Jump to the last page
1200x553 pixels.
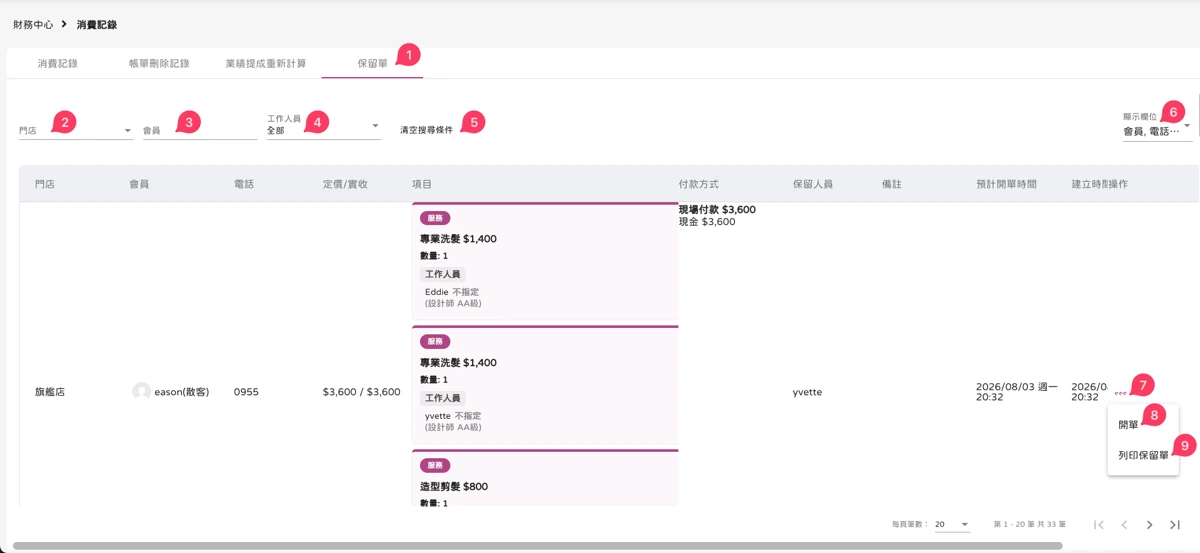1175,524
